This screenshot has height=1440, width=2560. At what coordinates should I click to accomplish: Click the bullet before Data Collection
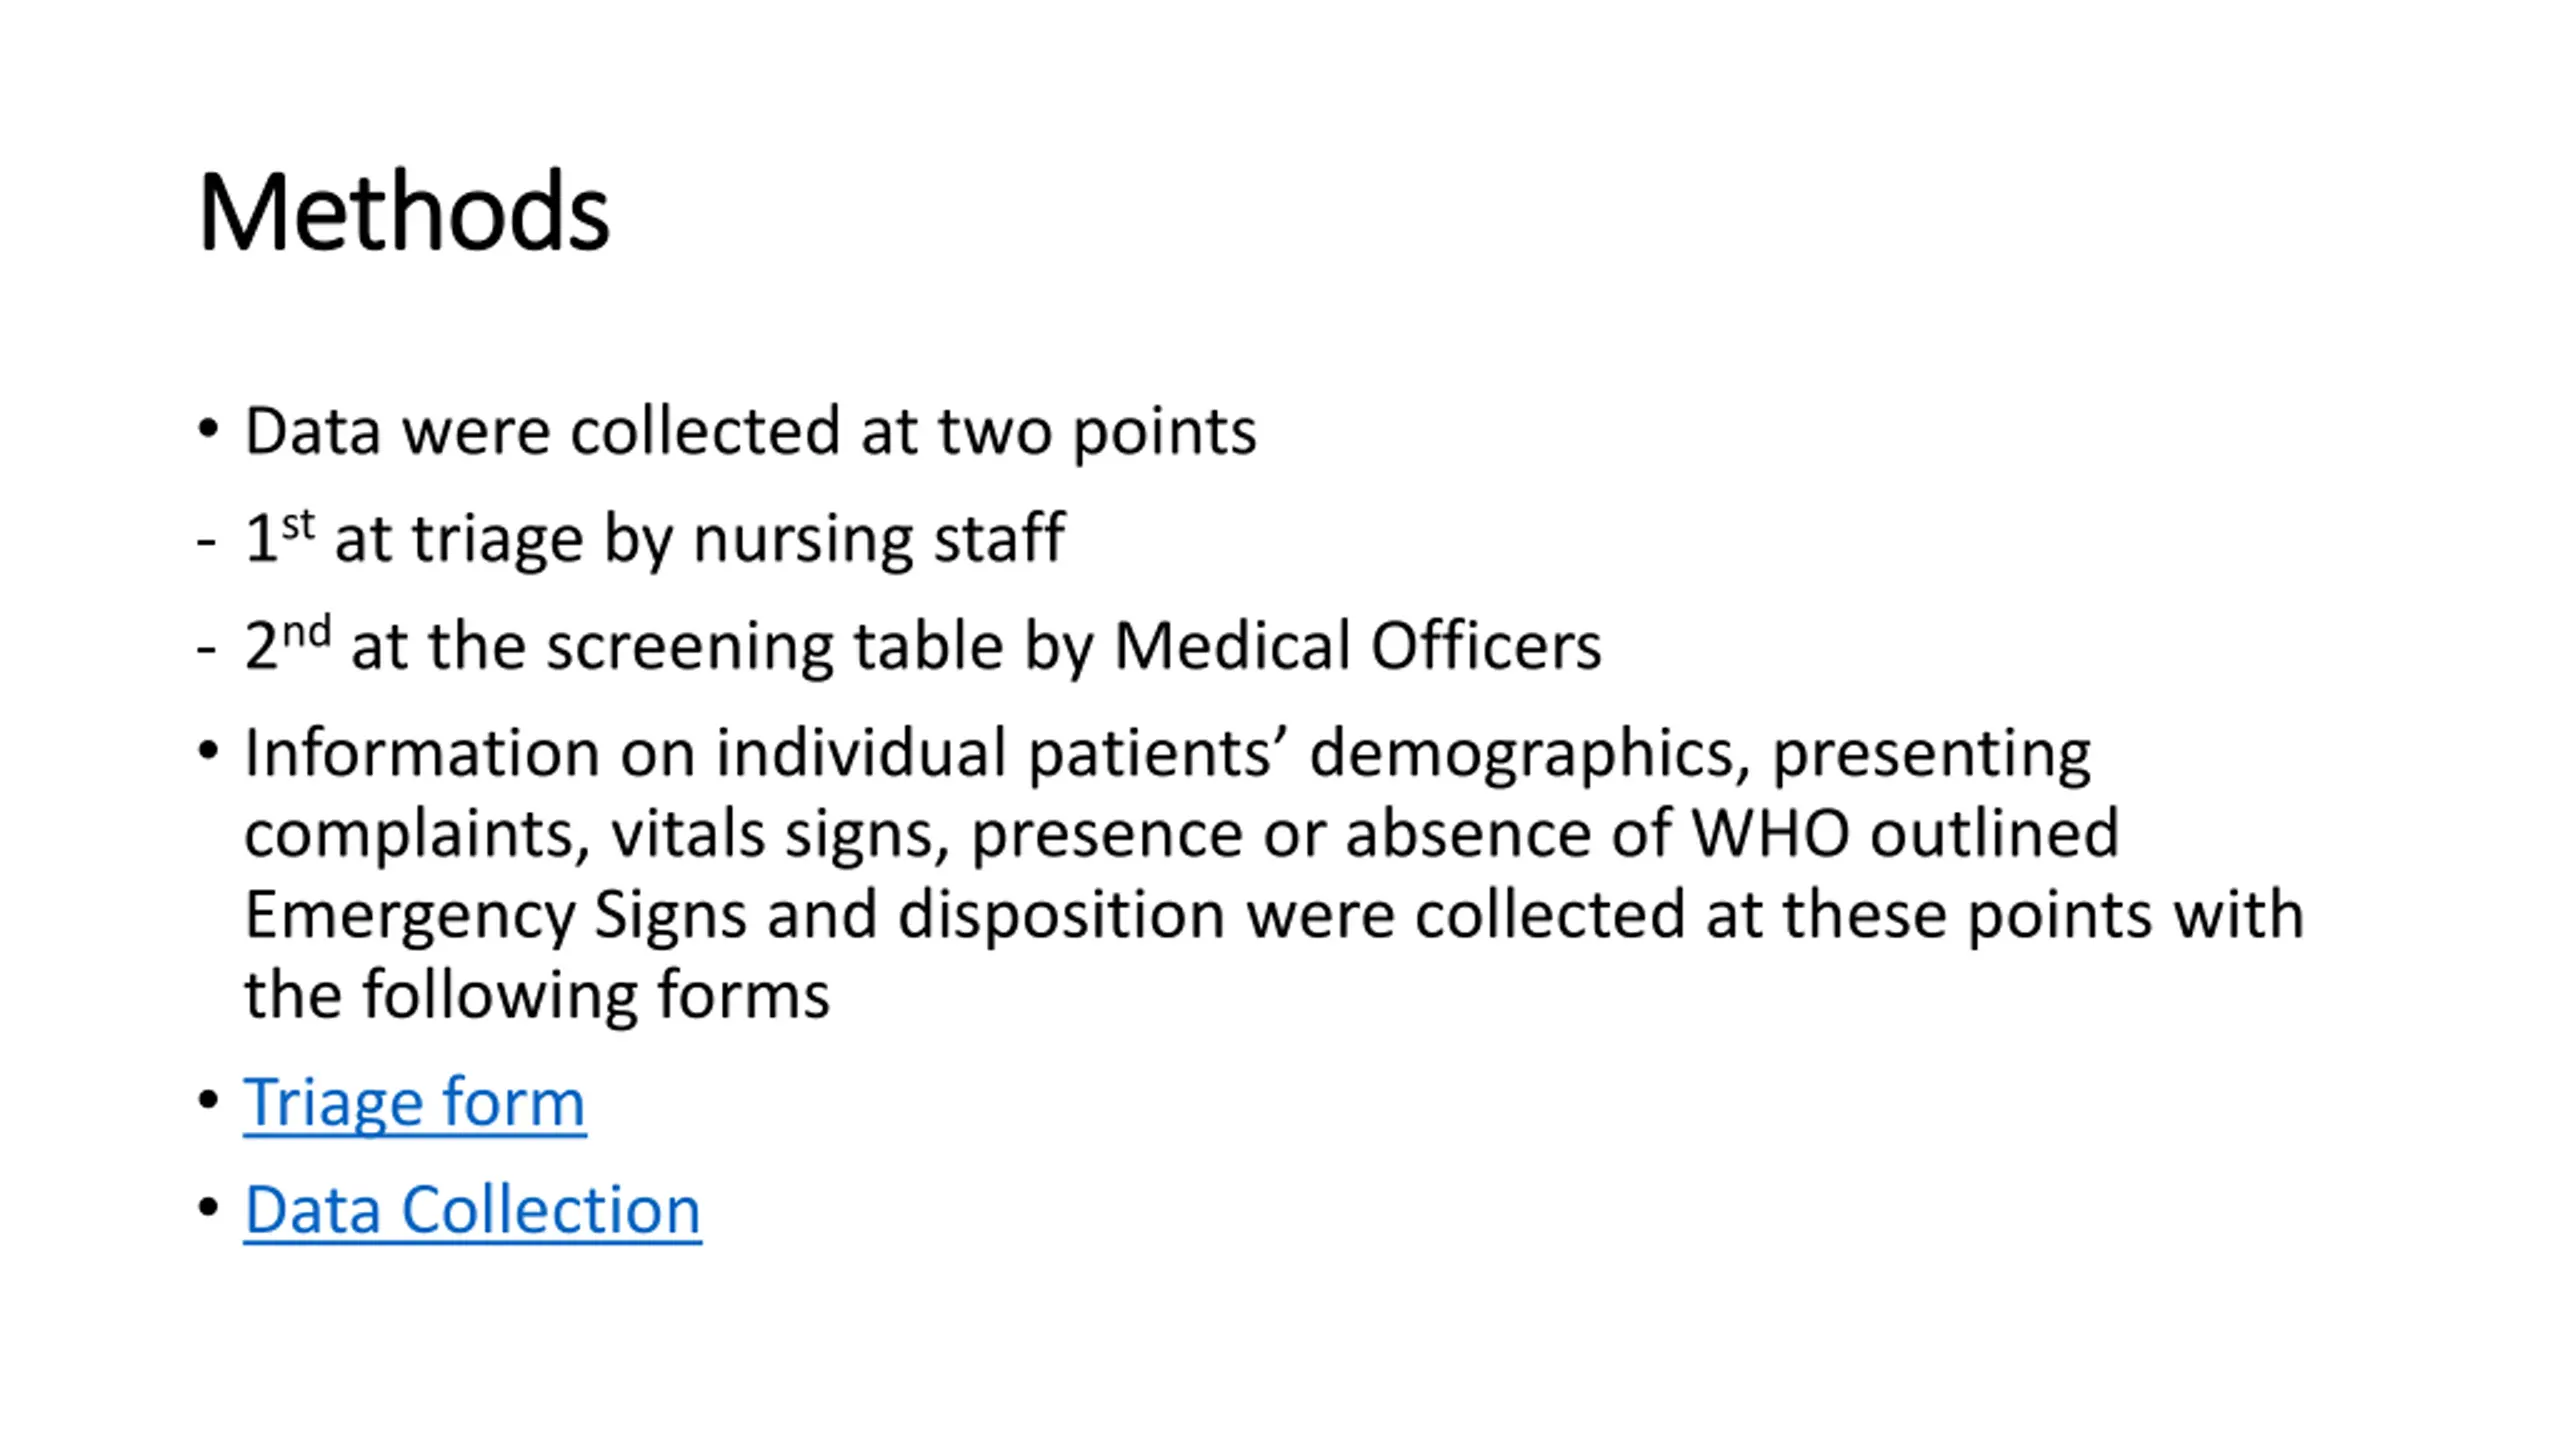(208, 1207)
